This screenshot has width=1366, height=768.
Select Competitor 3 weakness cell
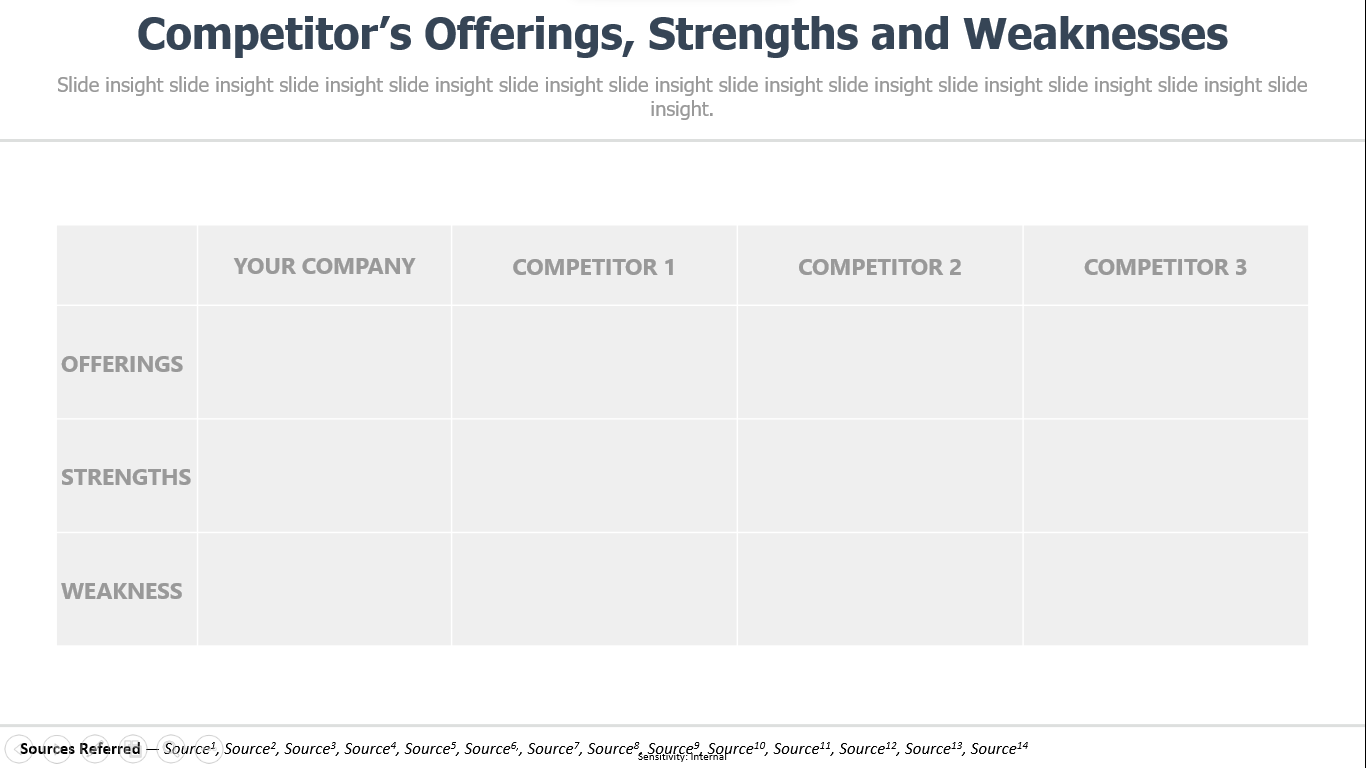(x=1165, y=589)
